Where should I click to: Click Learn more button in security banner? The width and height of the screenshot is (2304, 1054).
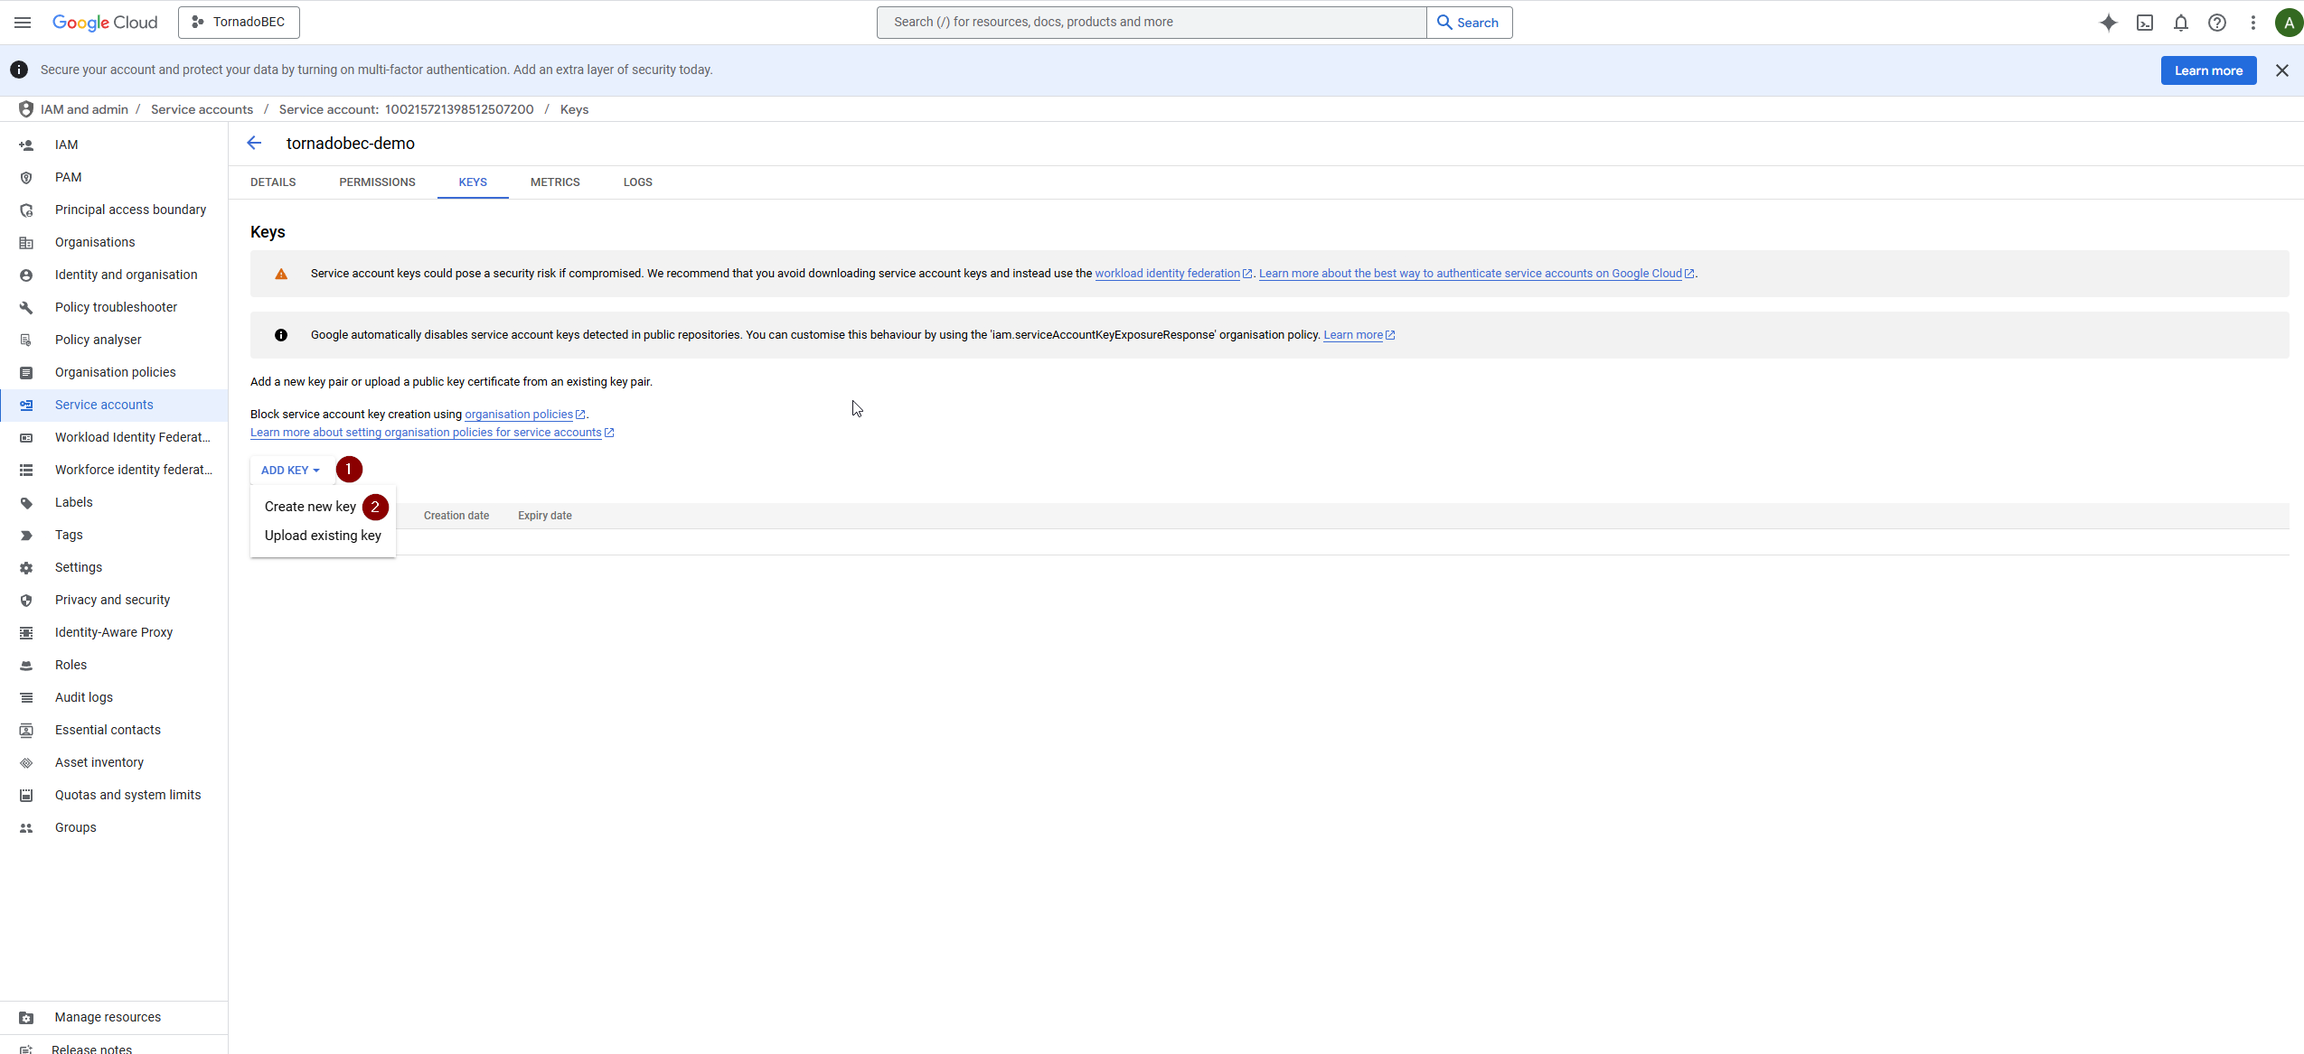[x=2207, y=70]
